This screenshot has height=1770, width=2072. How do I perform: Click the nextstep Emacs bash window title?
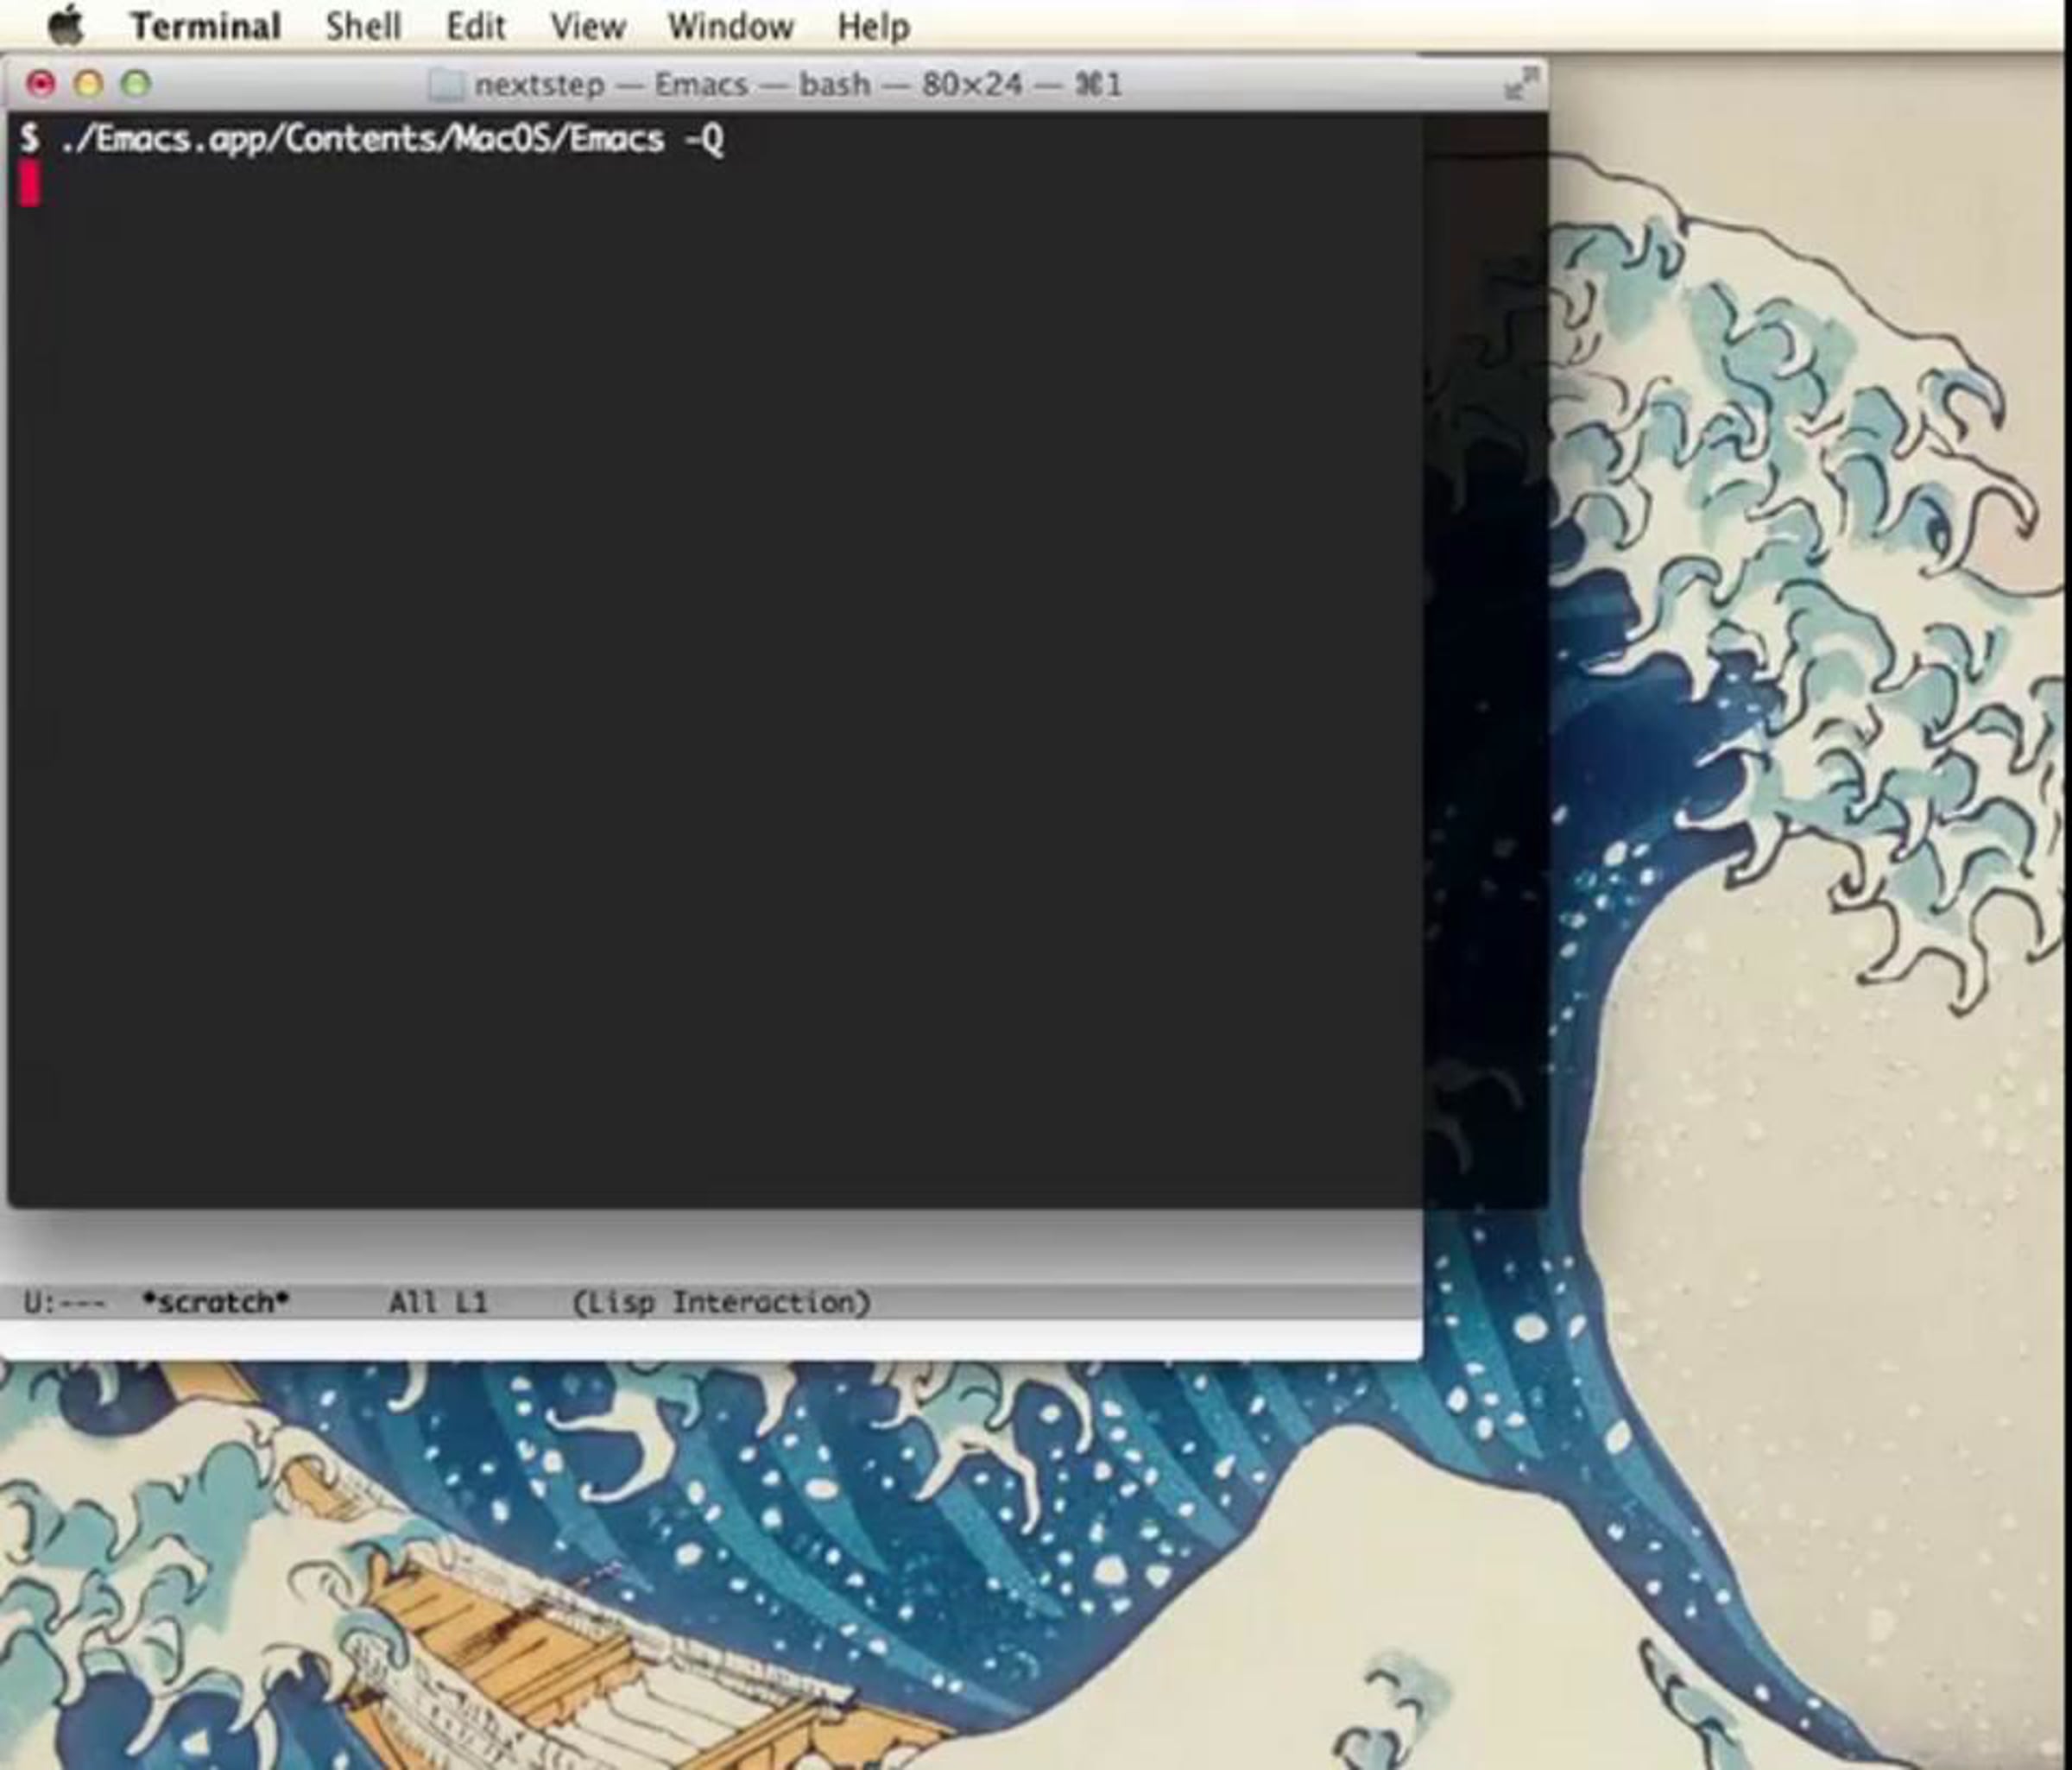tap(798, 85)
